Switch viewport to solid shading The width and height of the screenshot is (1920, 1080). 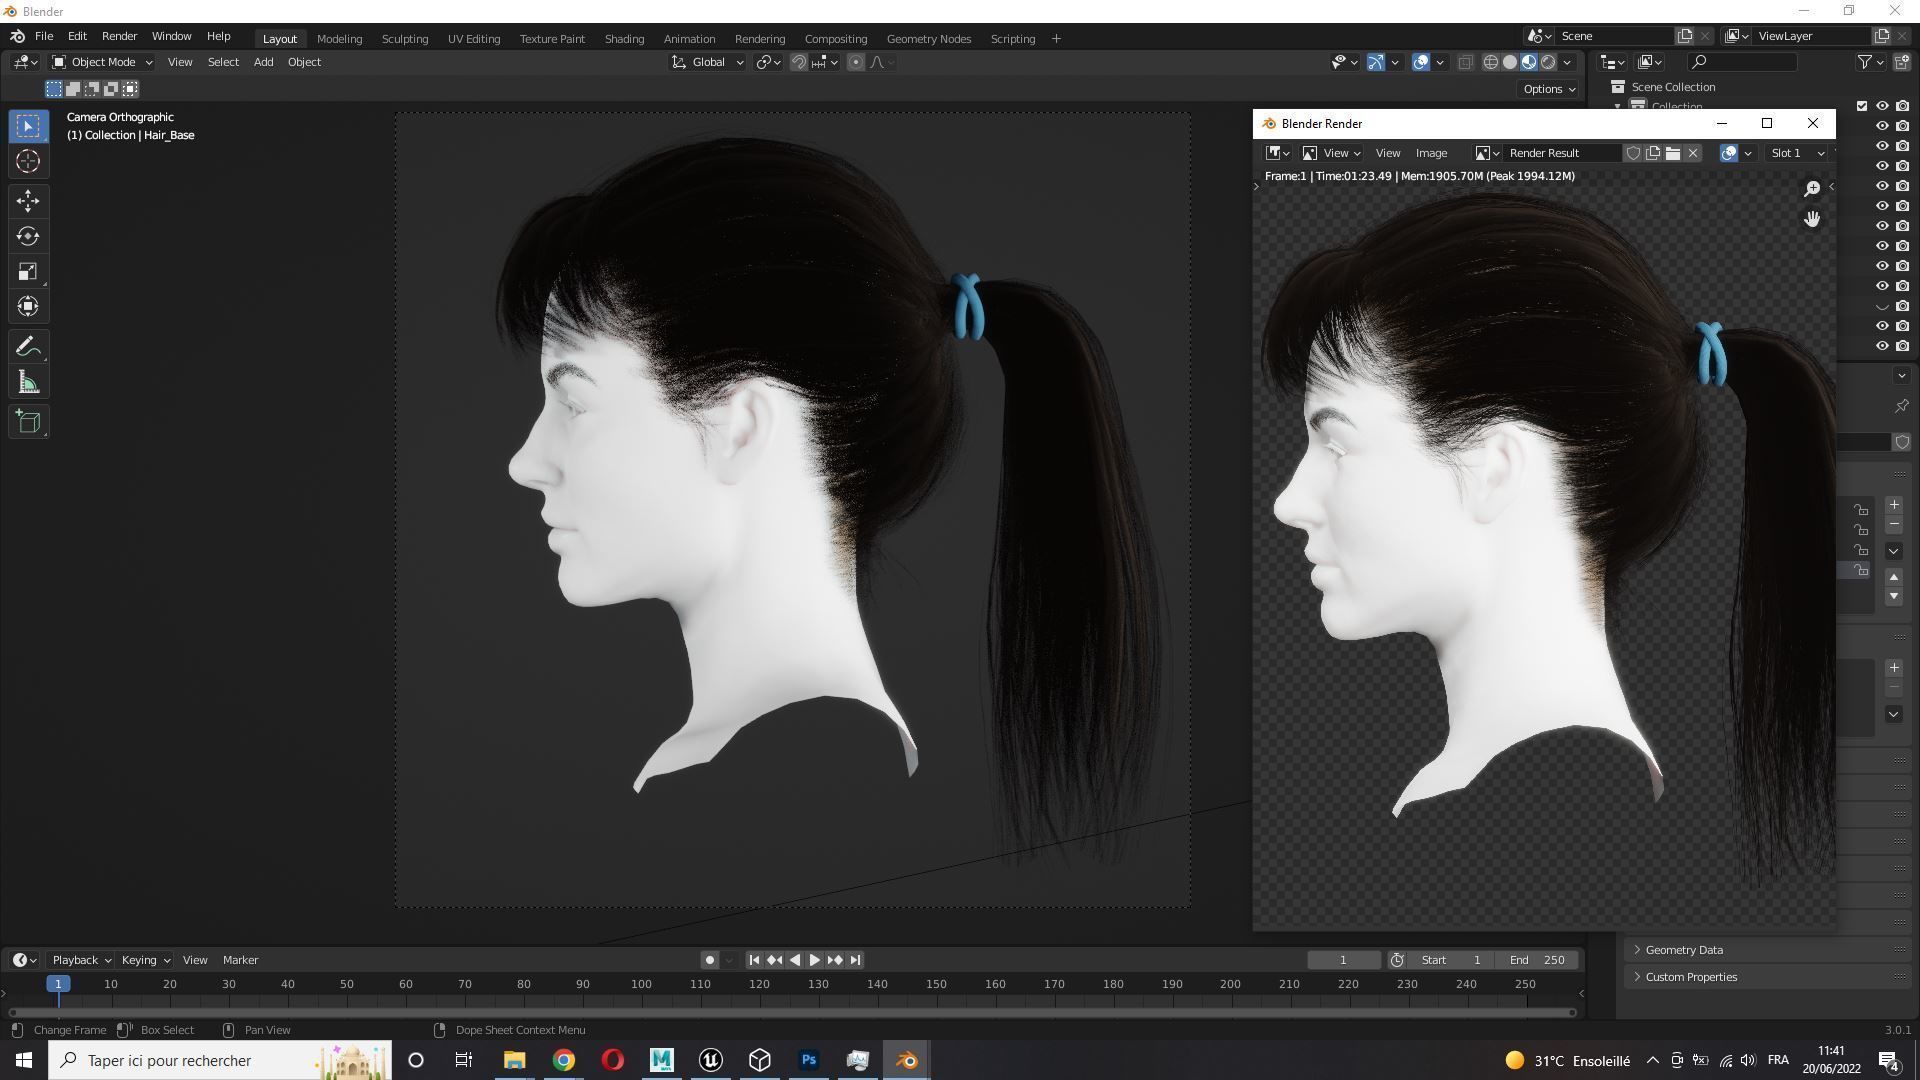[x=1510, y=62]
